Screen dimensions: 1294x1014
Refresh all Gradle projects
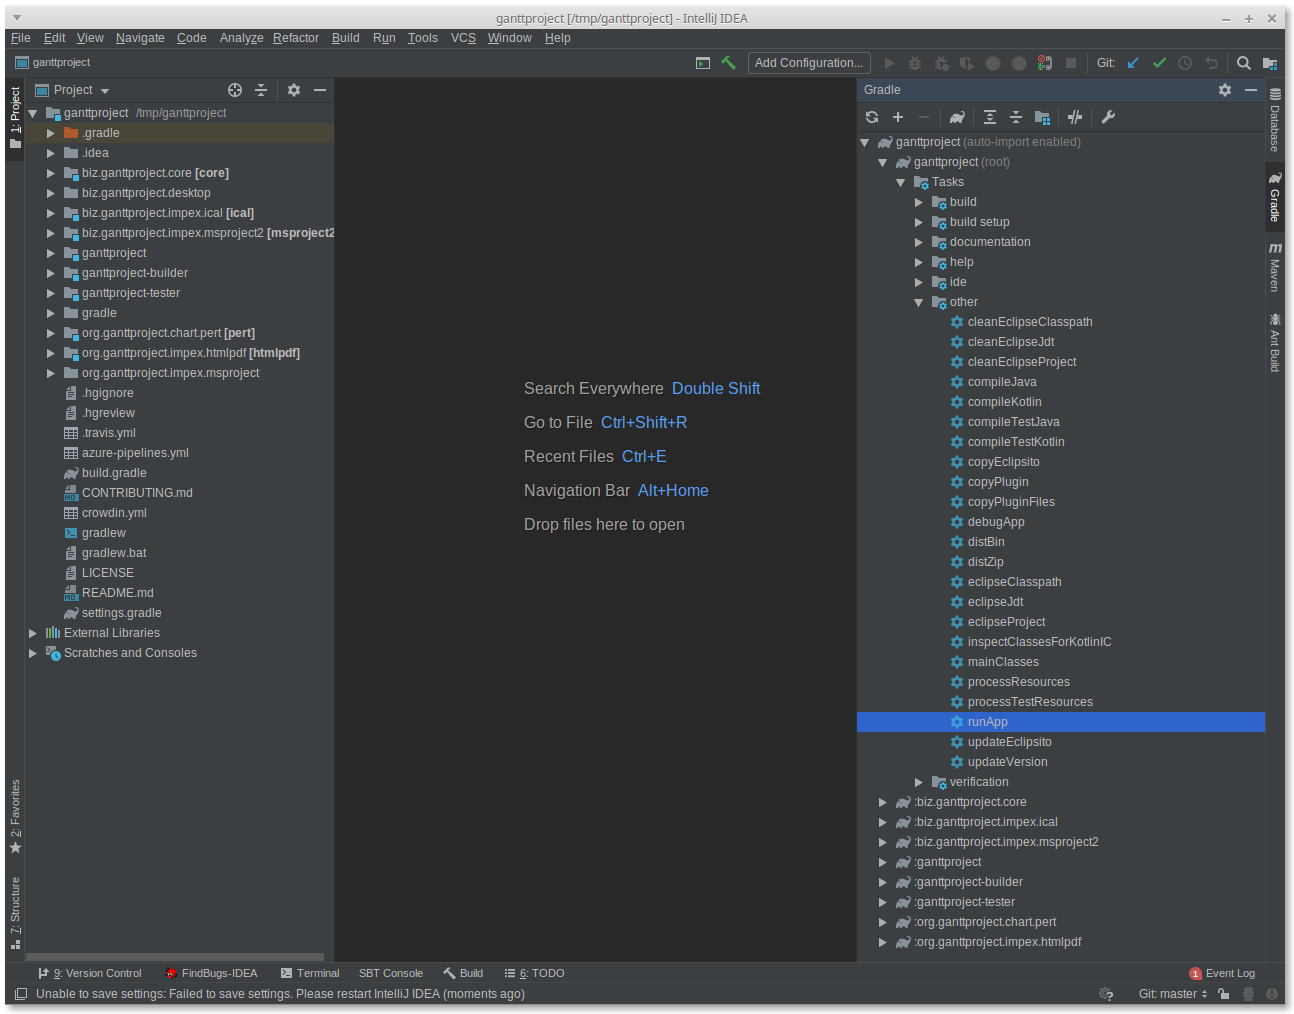pyautogui.click(x=872, y=117)
